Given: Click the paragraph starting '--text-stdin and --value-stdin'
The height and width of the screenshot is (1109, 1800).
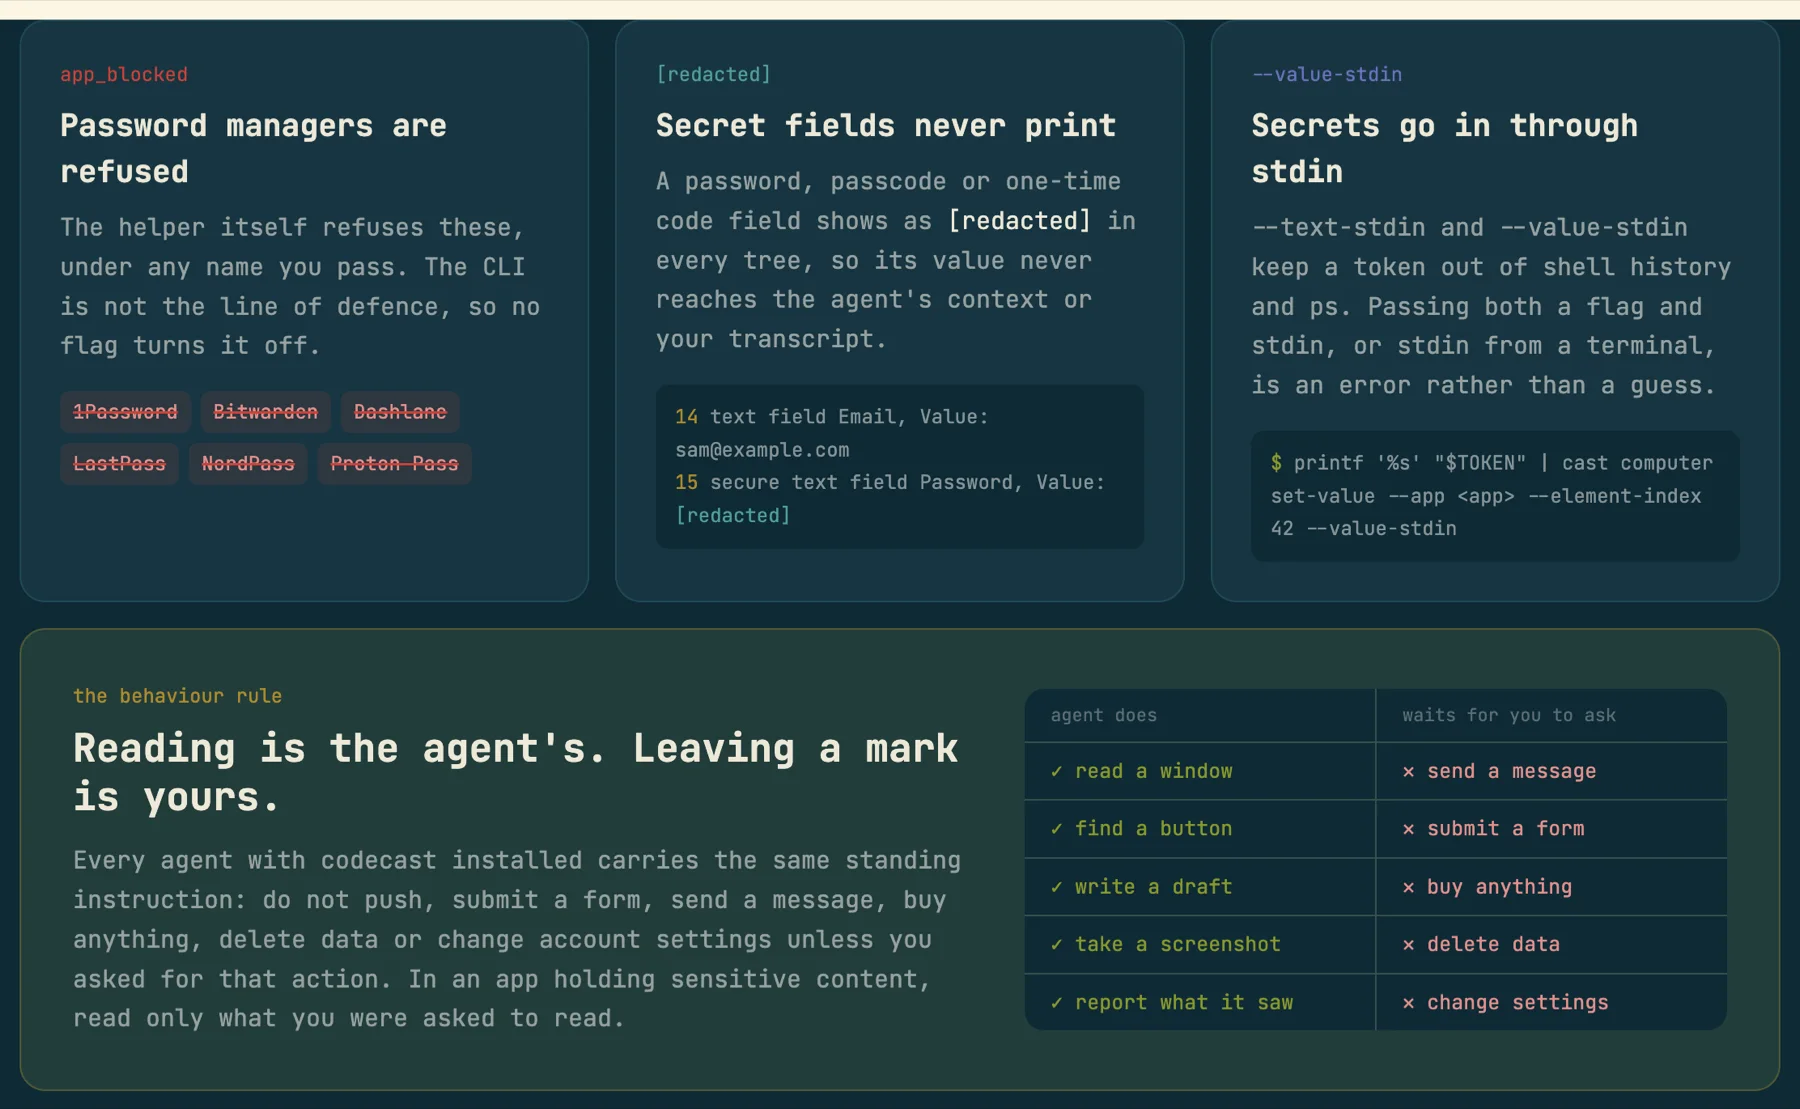Looking at the screenshot, I should point(1491,306).
